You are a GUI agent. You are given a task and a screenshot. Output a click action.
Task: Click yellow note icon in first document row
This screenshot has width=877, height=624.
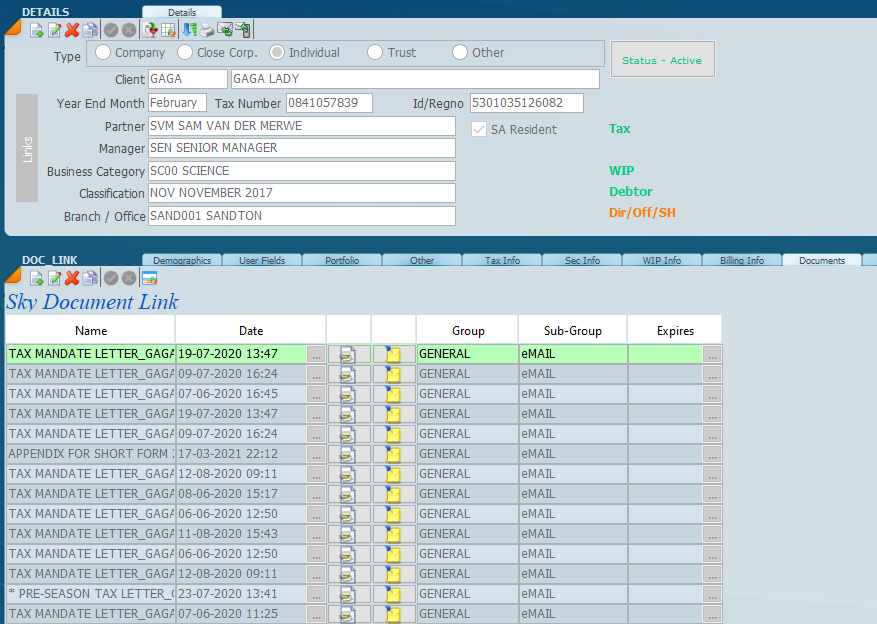[x=393, y=354]
